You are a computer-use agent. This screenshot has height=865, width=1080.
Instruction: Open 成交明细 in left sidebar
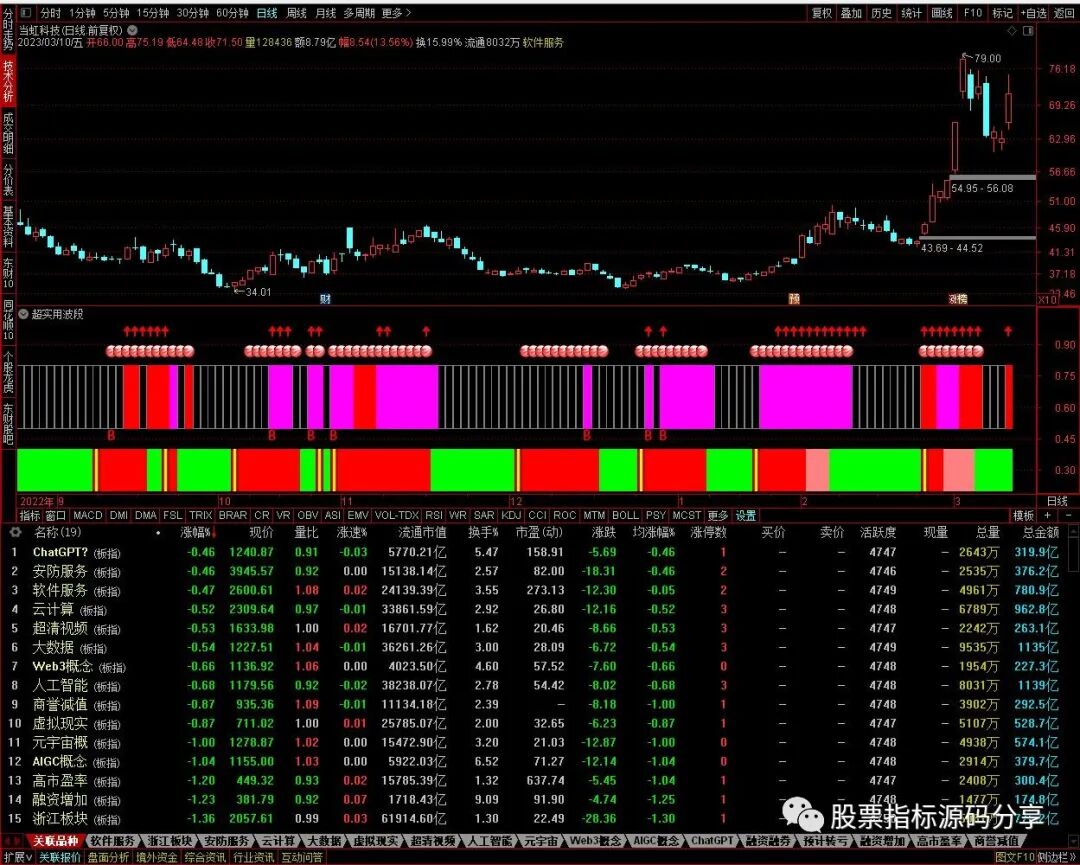pyautogui.click(x=8, y=133)
